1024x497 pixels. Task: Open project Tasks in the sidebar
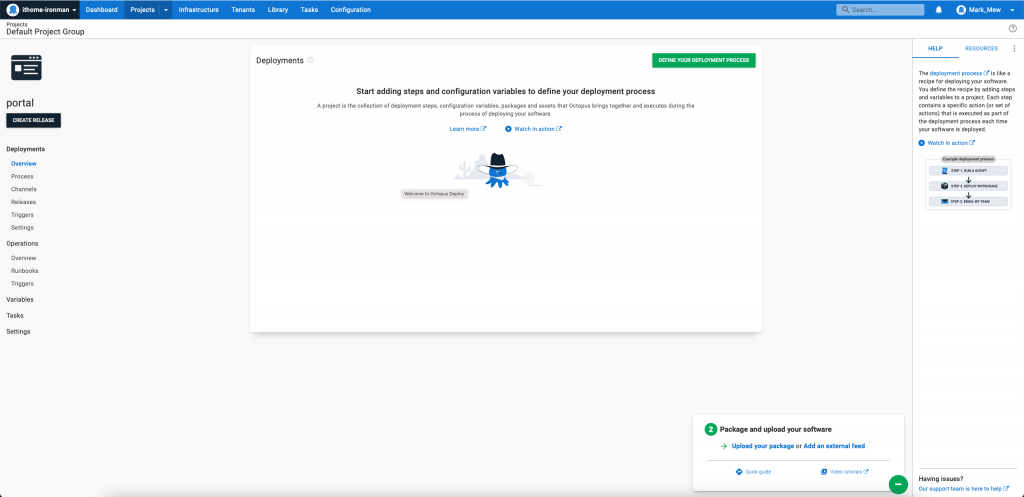[x=15, y=315]
